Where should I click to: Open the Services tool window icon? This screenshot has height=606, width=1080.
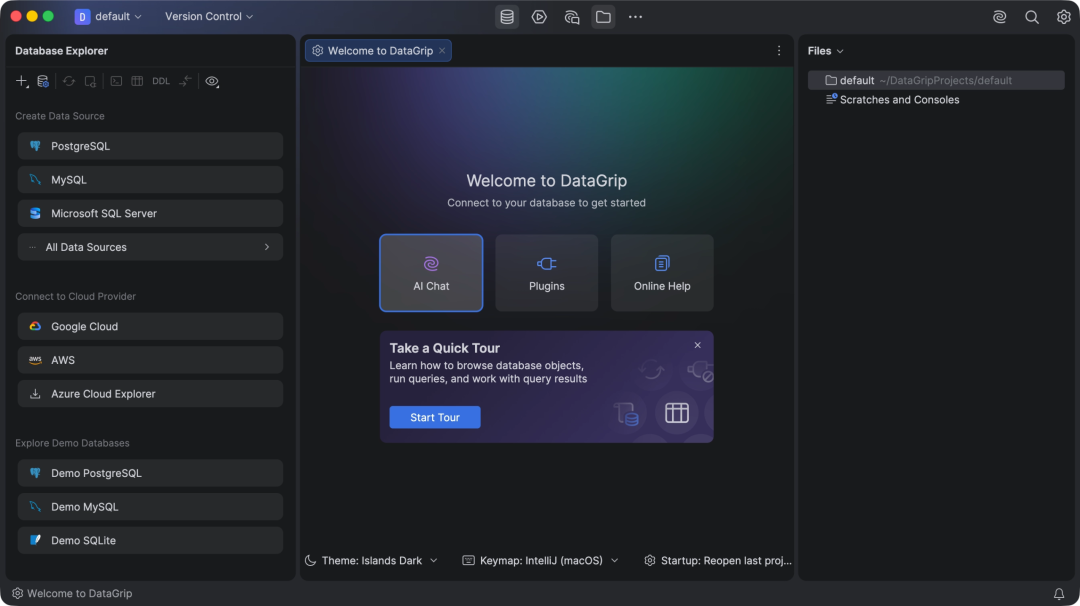pos(539,17)
